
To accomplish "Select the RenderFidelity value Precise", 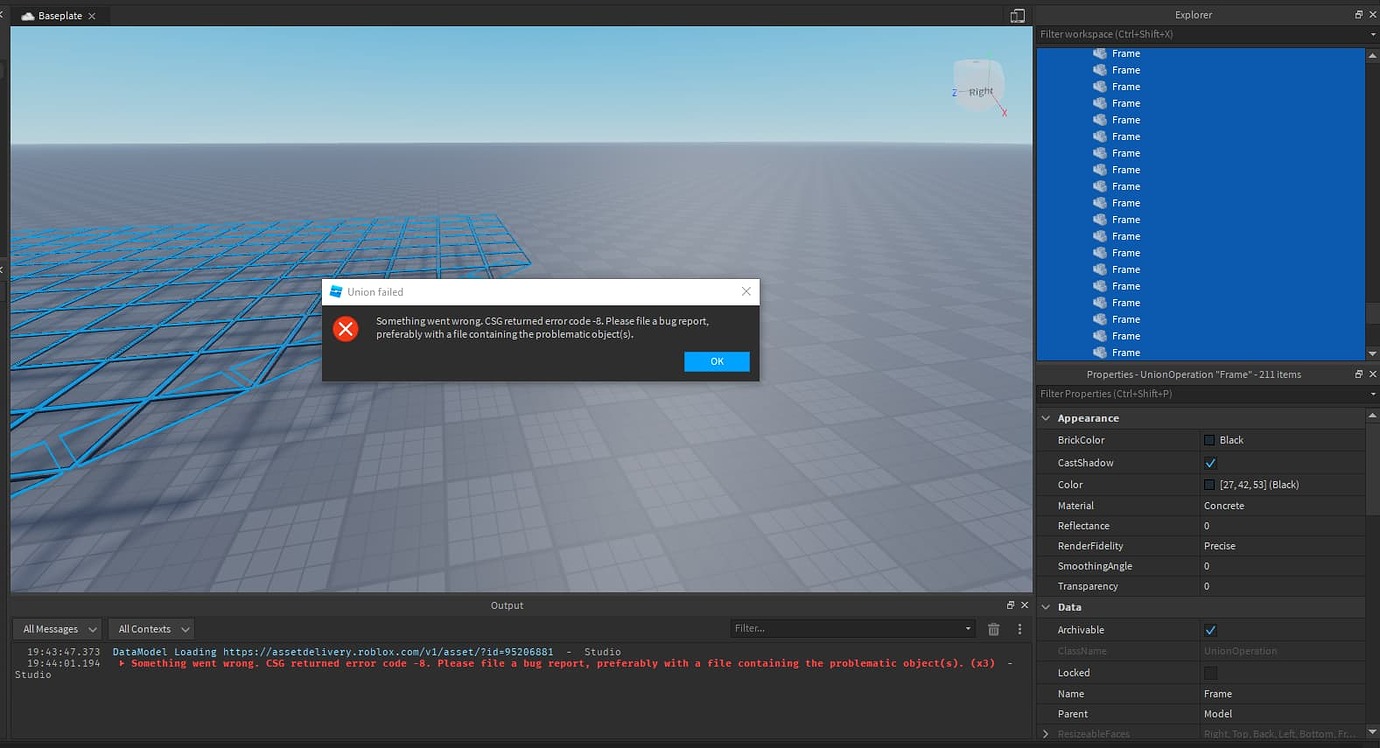I will [1219, 546].
